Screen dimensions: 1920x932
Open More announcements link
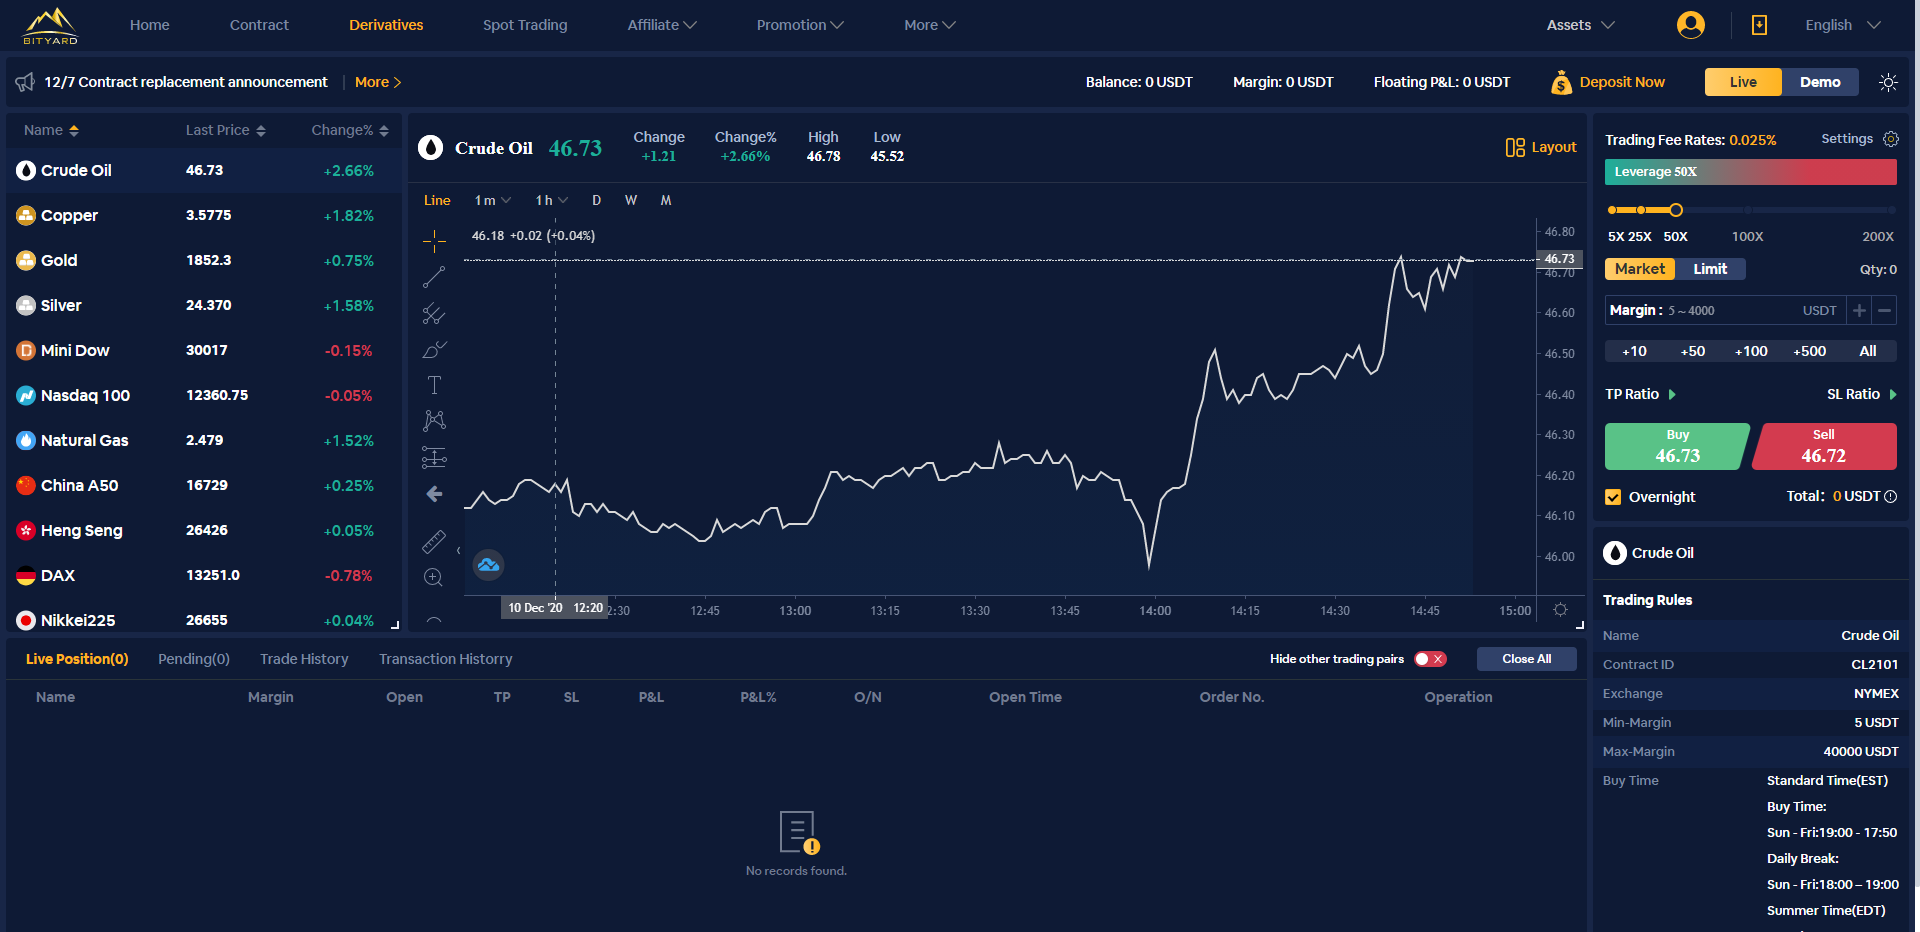point(378,82)
